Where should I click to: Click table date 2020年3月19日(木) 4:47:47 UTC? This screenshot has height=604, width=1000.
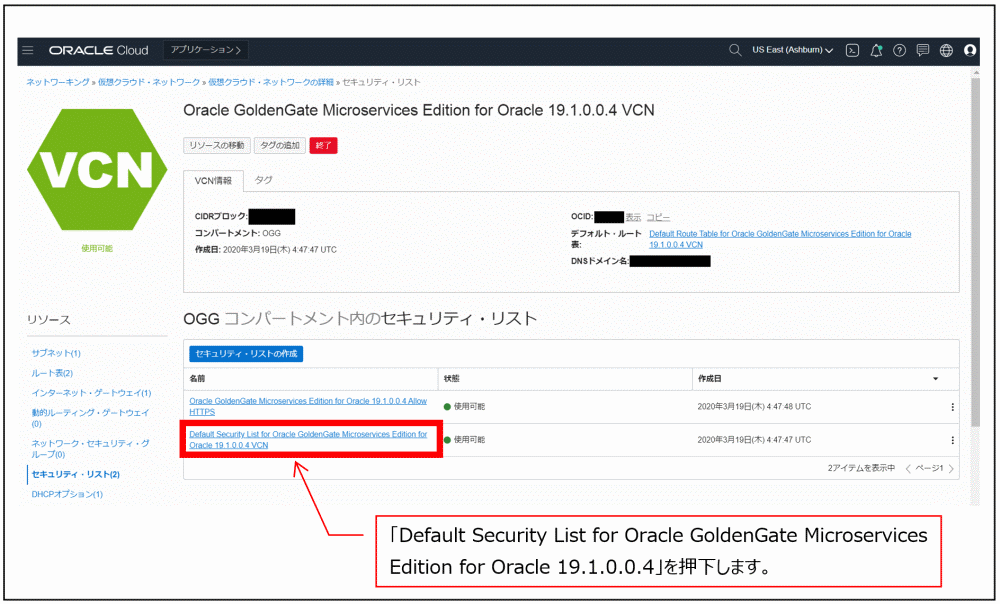click(754, 440)
